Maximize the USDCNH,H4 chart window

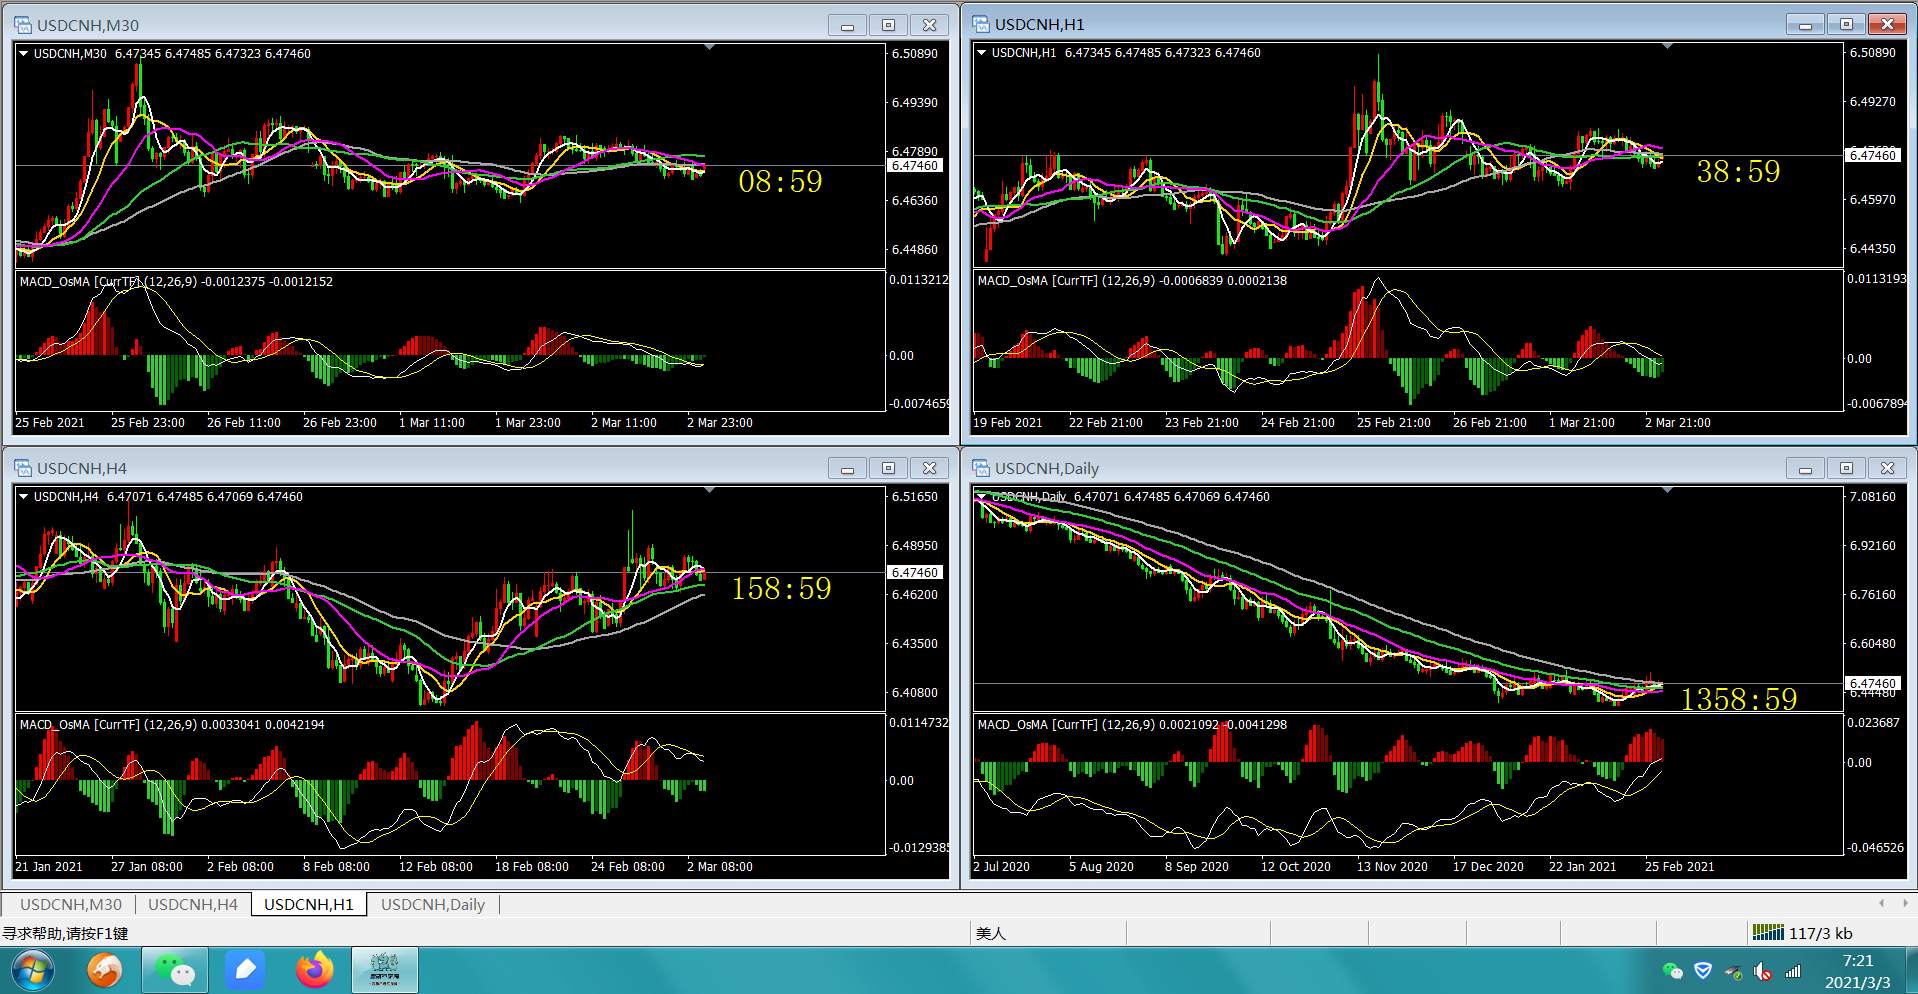coord(888,468)
